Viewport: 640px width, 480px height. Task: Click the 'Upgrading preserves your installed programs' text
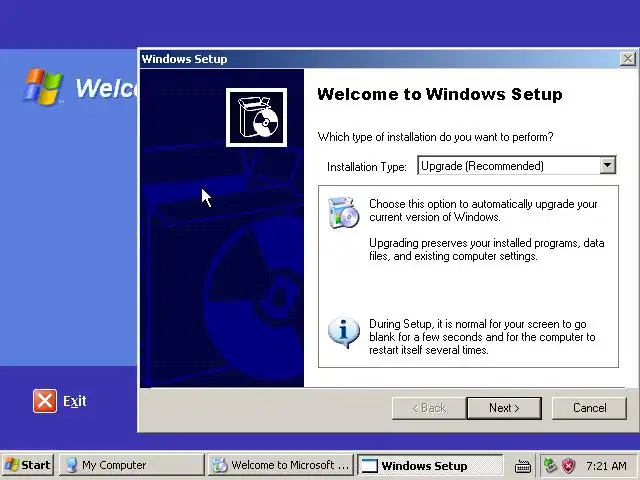coord(487,249)
